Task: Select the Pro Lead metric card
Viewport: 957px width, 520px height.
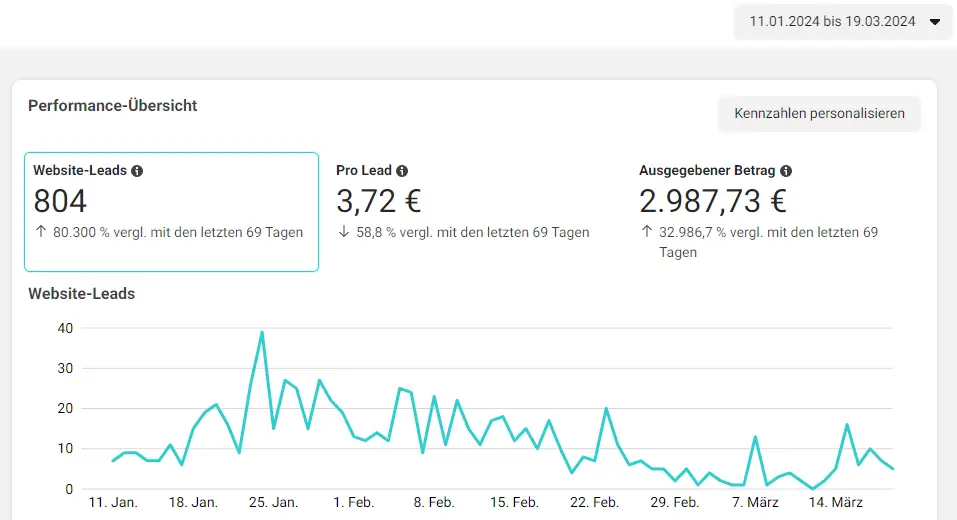Action: coord(474,212)
